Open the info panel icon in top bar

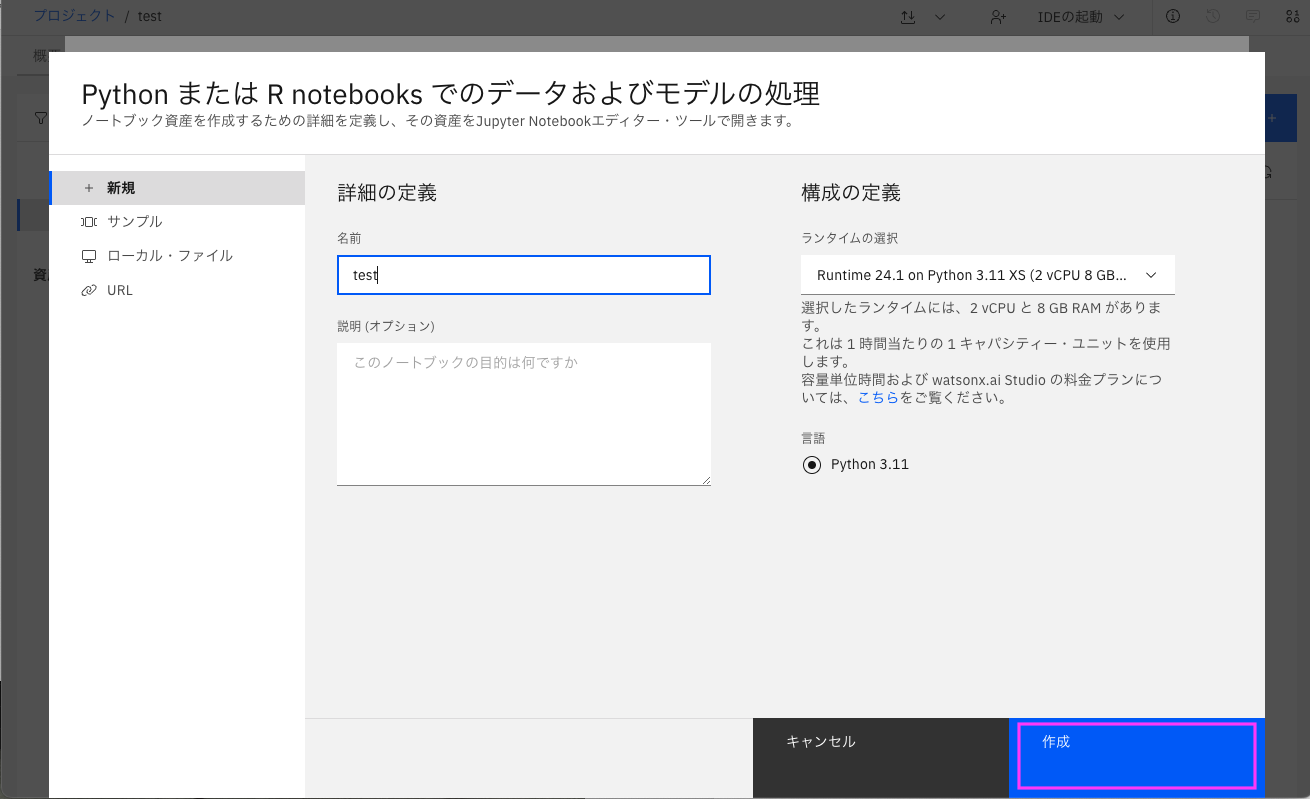pos(1173,17)
